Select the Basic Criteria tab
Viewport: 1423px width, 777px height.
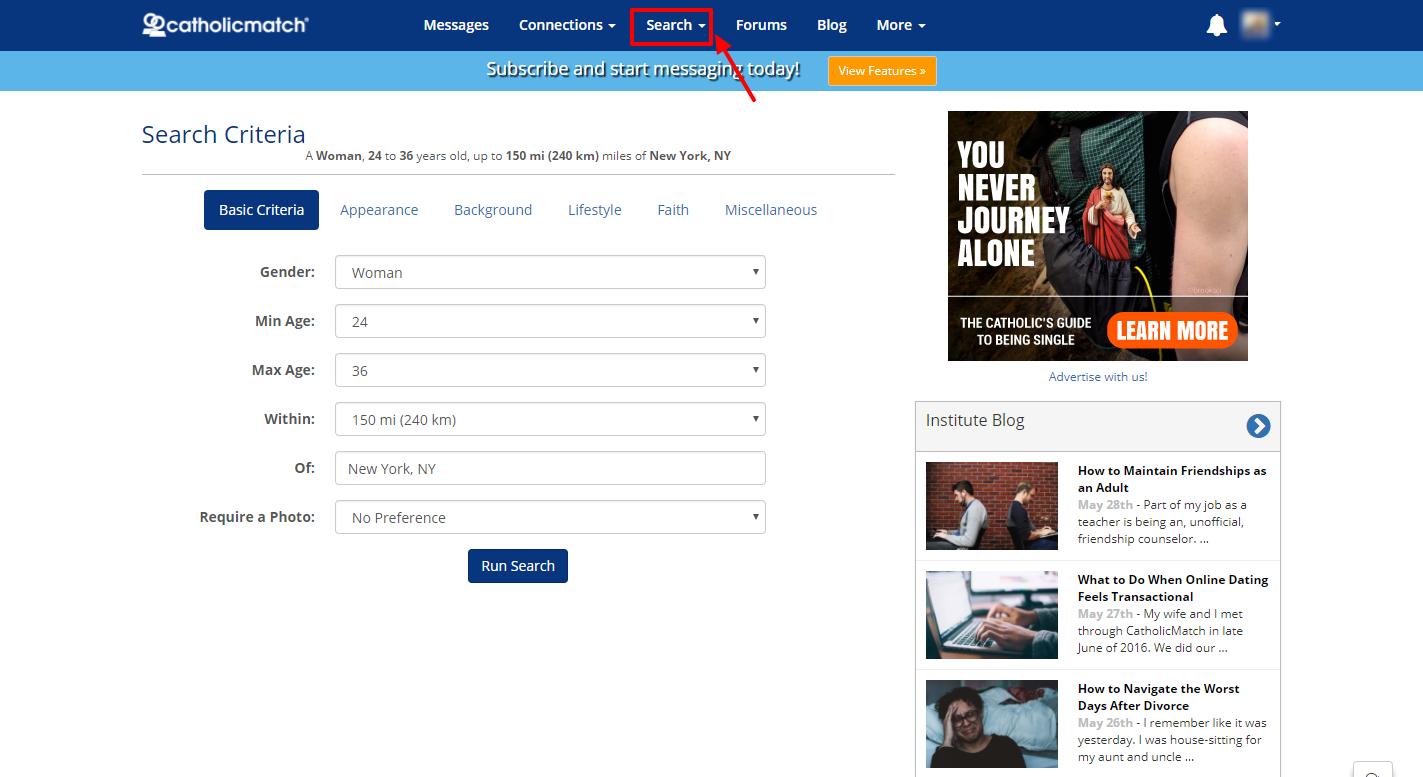[261, 210]
